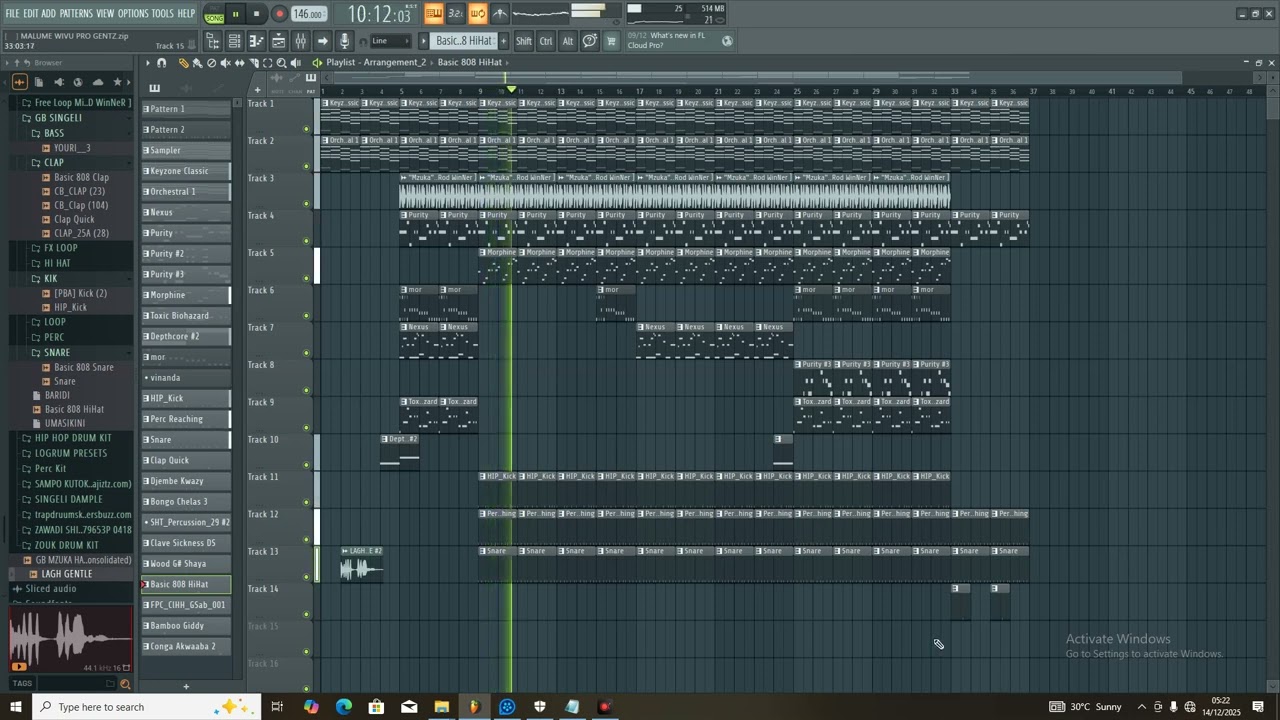Click the microphone recording icon
1280x720 pixels.
pyautogui.click(x=344, y=41)
